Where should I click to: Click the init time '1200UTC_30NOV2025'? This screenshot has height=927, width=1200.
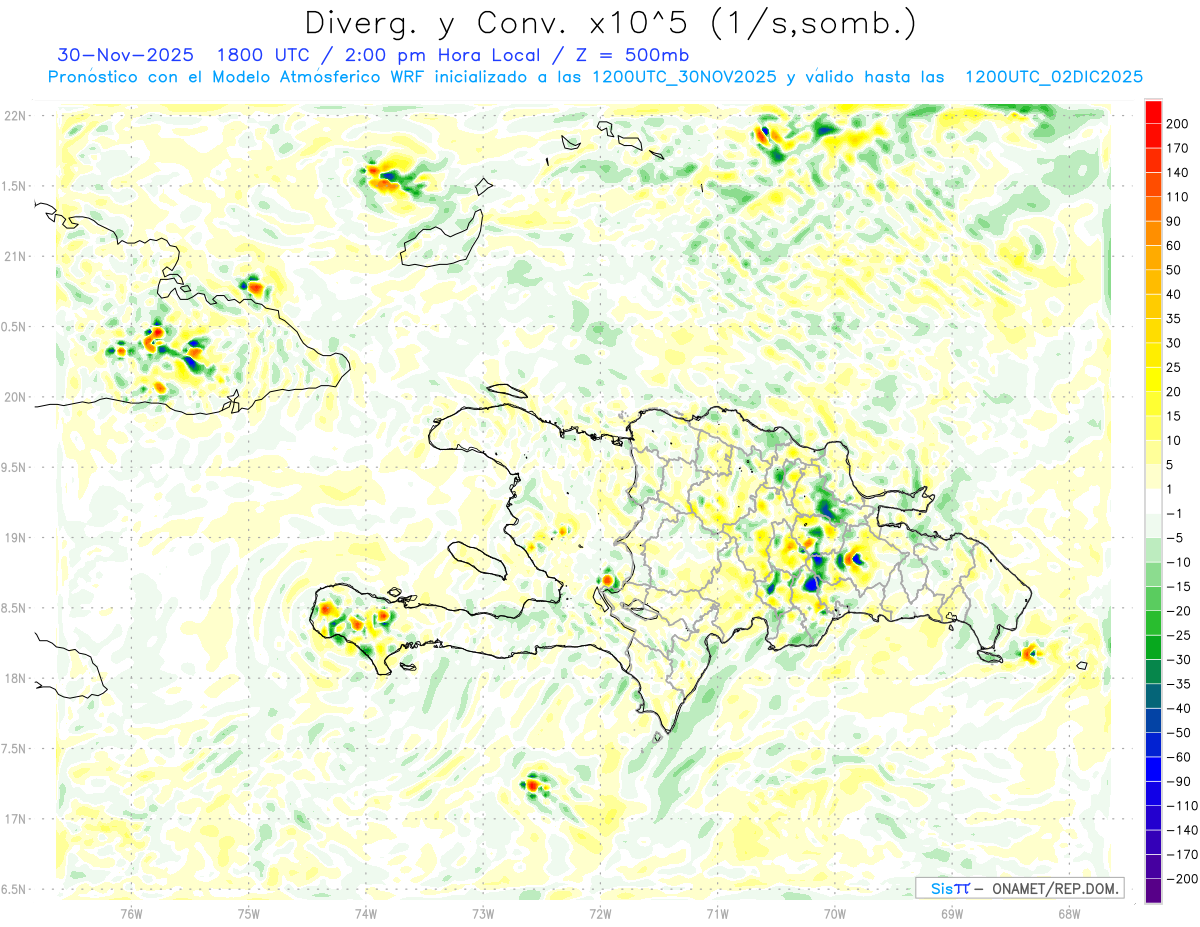coord(685,77)
